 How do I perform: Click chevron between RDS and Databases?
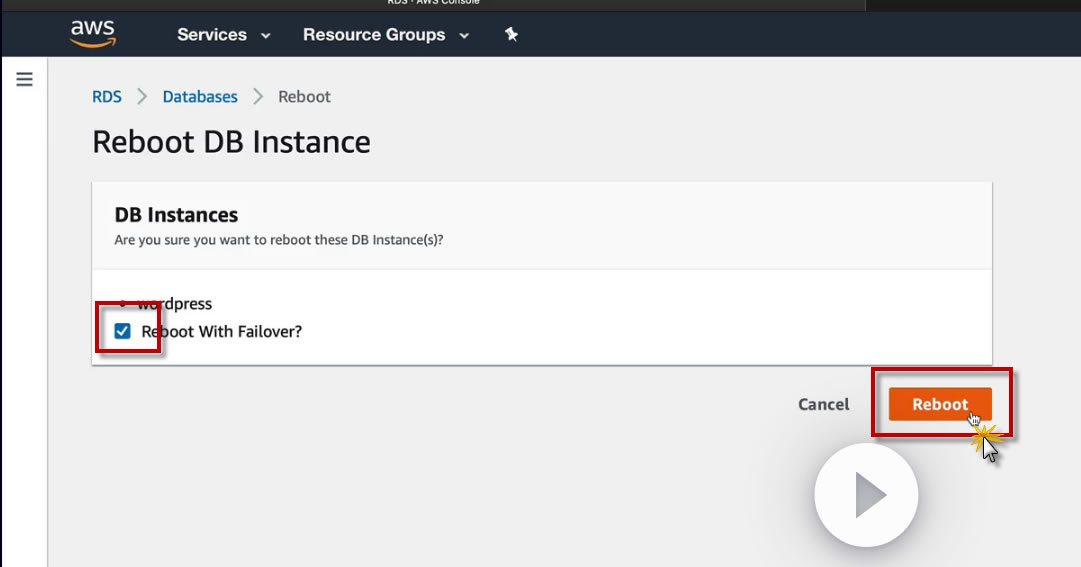click(142, 97)
